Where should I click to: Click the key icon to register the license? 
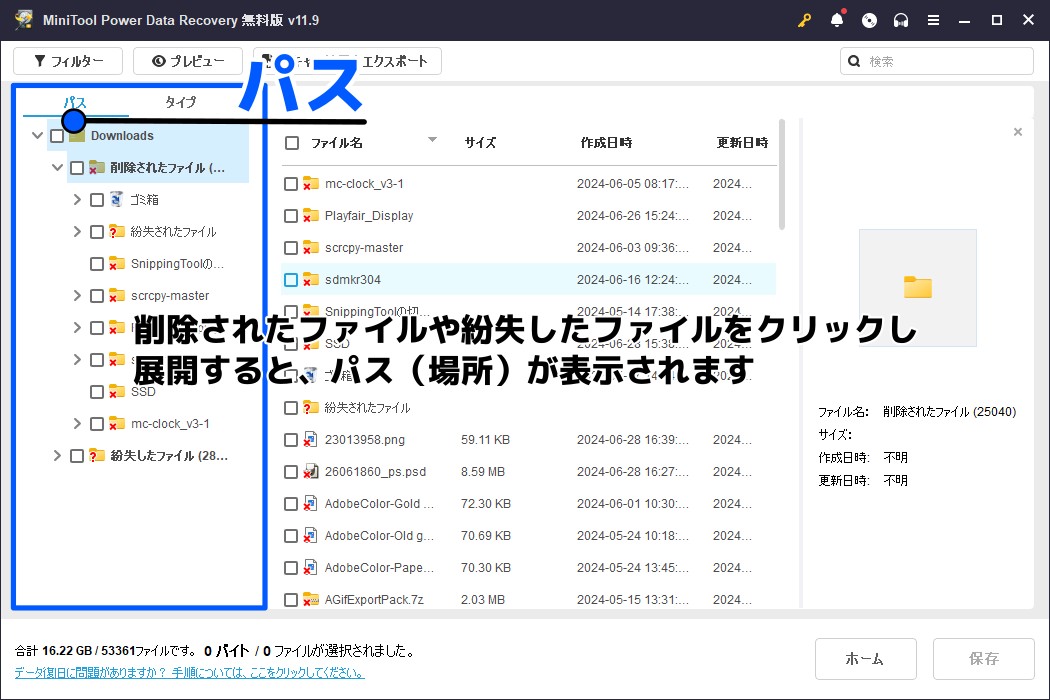(805, 19)
